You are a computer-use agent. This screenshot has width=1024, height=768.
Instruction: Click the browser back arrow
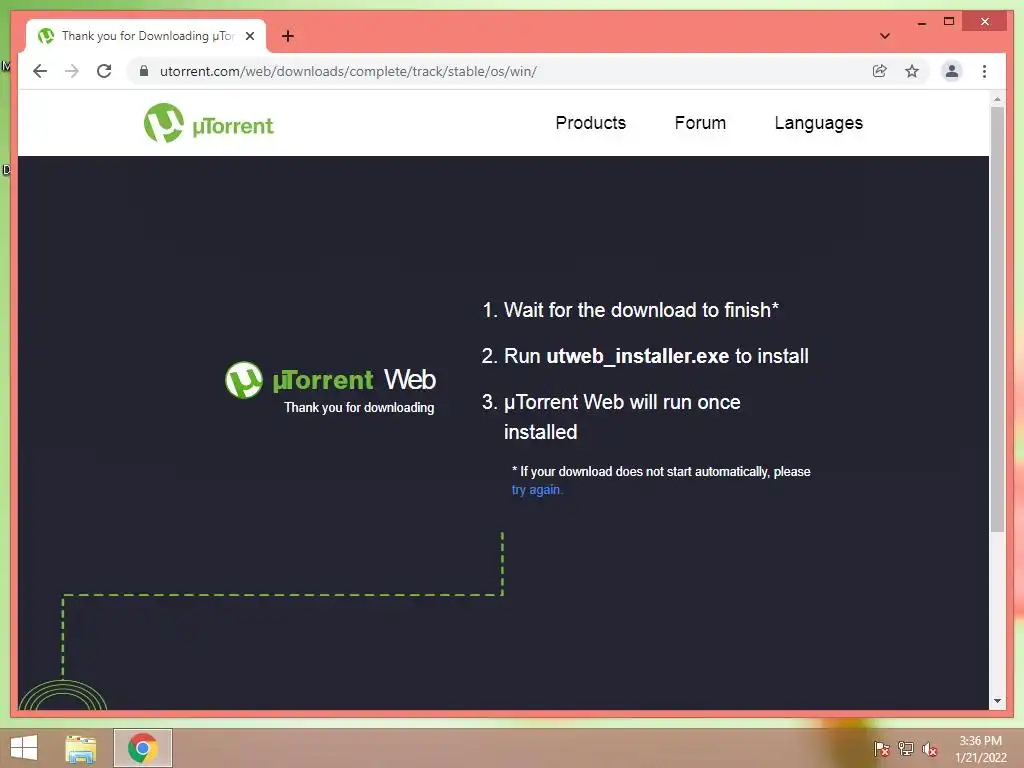click(40, 71)
